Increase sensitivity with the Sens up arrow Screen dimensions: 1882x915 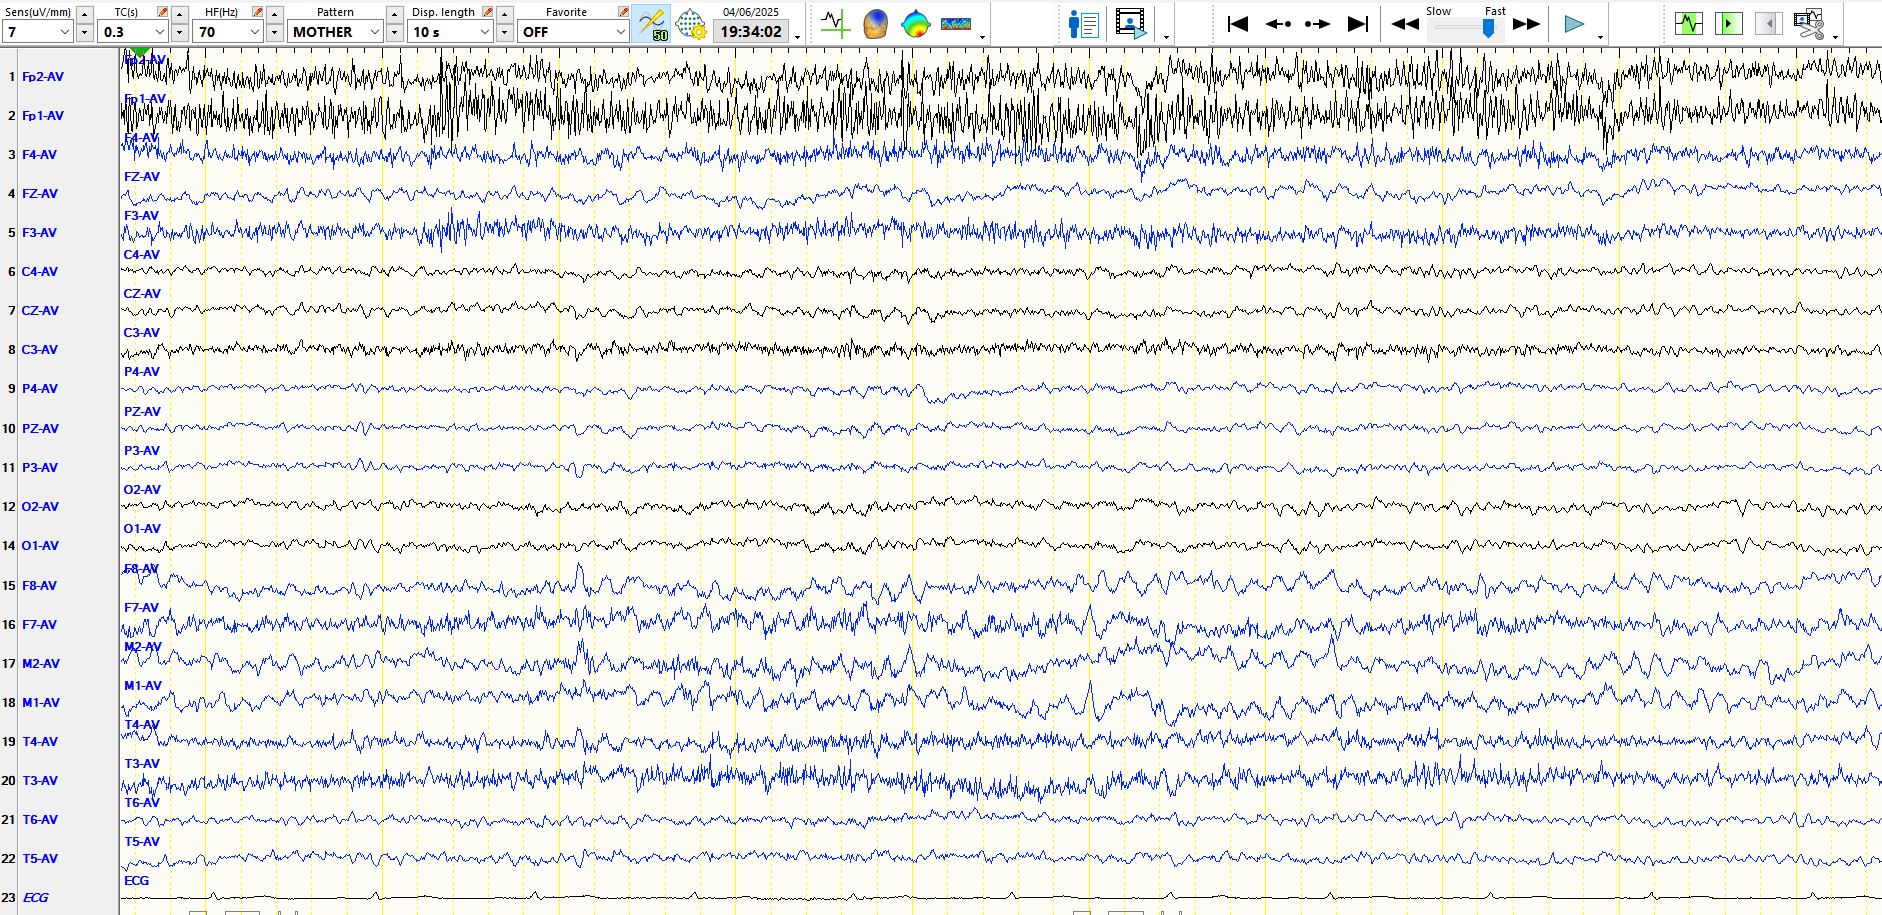click(x=84, y=14)
